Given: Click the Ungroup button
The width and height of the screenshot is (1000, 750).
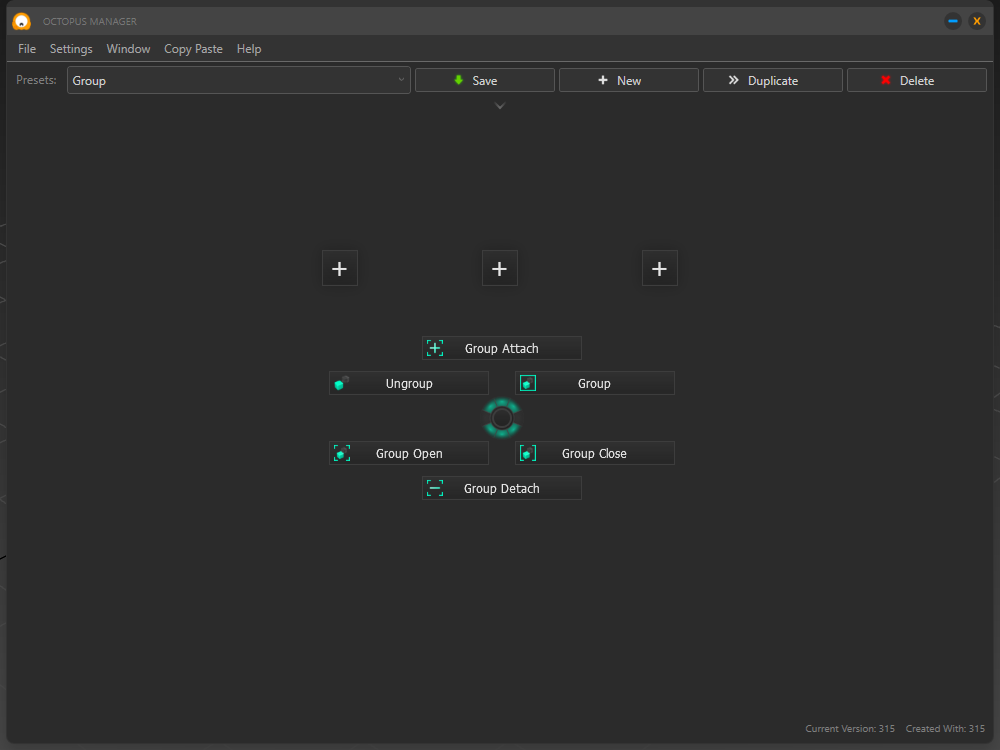Looking at the screenshot, I should point(409,383).
